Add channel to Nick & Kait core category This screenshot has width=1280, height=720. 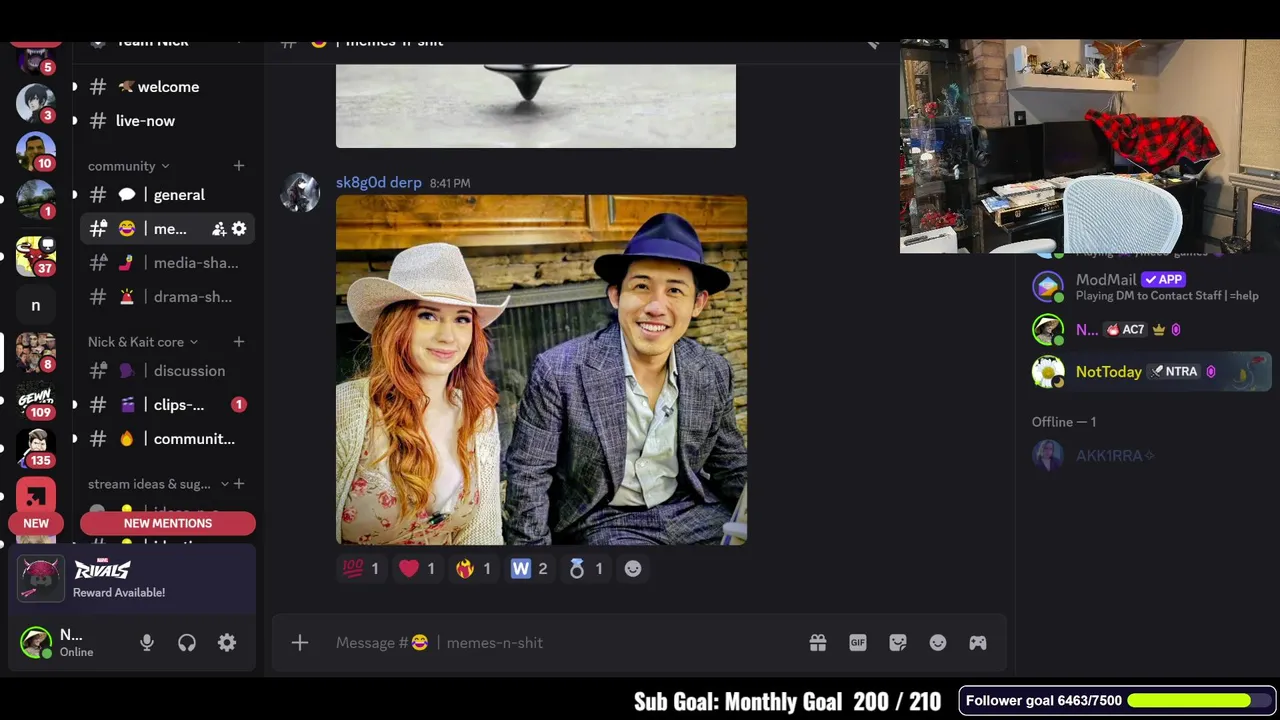[239, 342]
